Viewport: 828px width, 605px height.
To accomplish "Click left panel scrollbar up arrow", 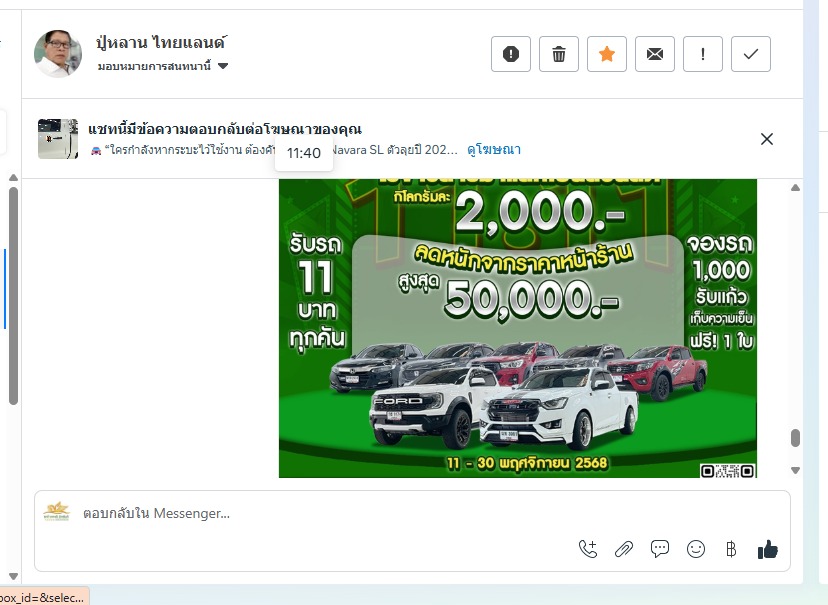I will click(14, 178).
